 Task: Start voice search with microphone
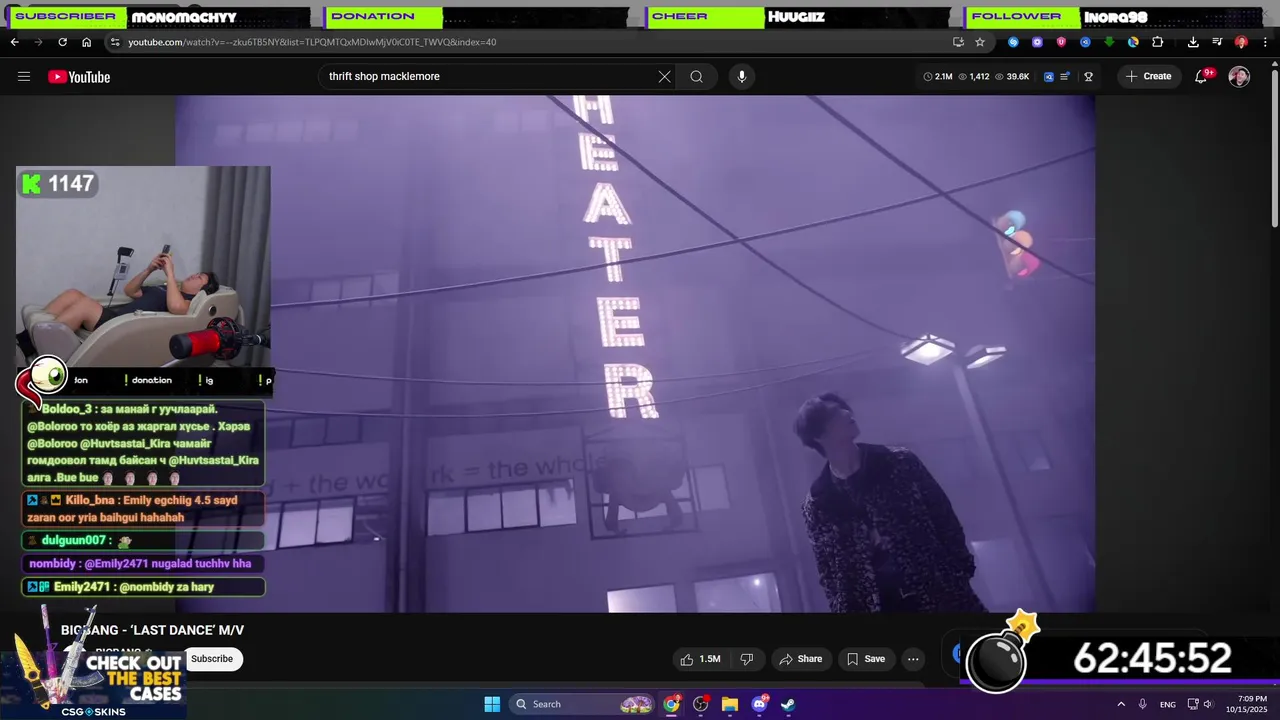pyautogui.click(x=741, y=77)
